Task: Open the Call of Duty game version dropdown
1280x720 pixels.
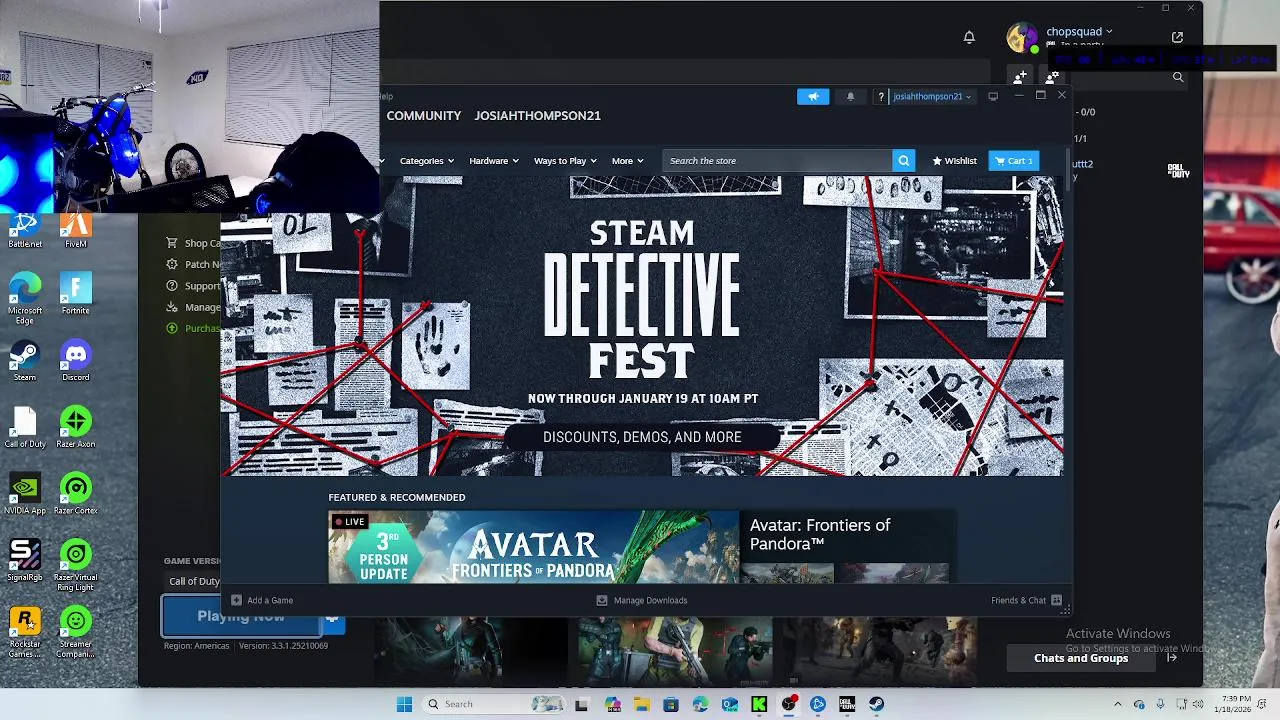Action: tap(194, 581)
